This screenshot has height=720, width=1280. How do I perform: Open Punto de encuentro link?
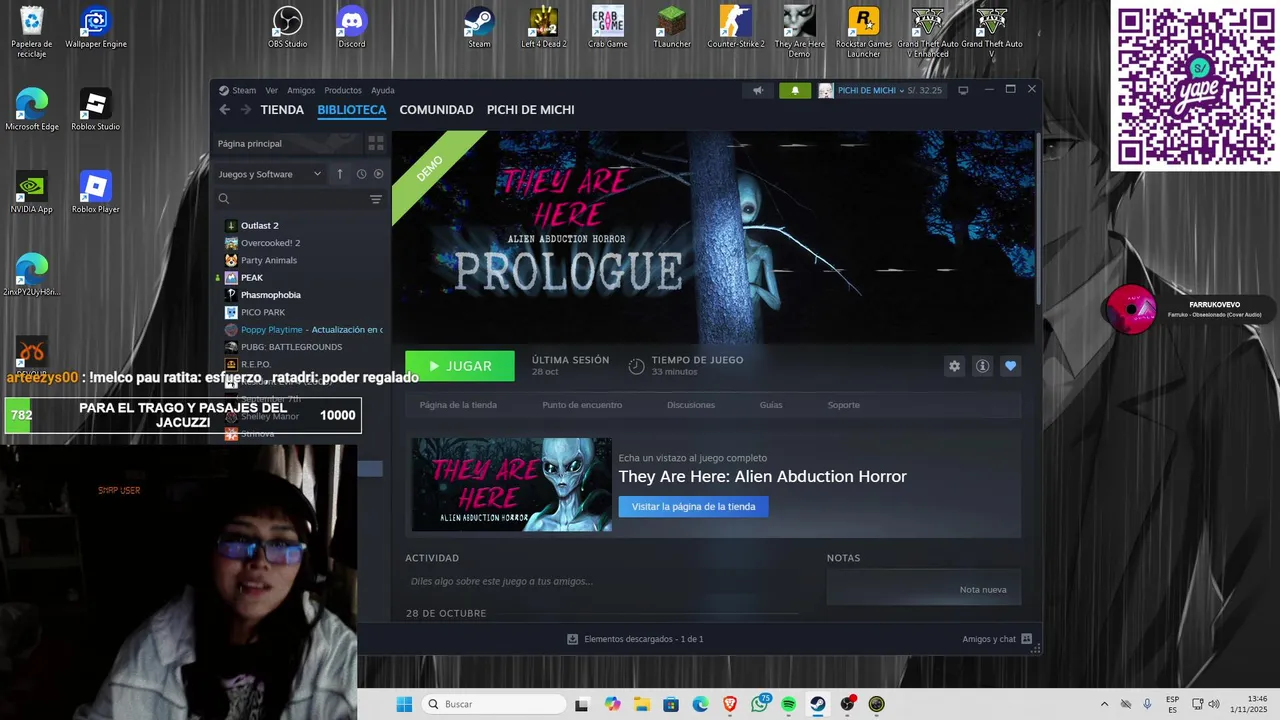pos(582,405)
